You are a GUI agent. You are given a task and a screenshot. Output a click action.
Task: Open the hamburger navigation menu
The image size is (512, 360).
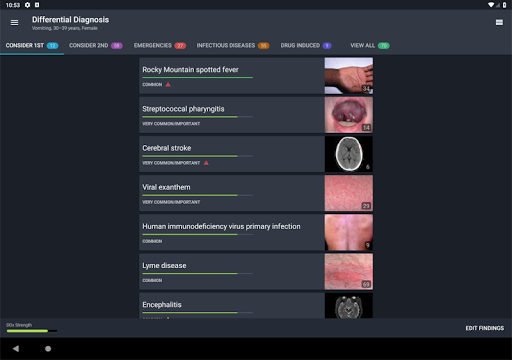[14, 23]
